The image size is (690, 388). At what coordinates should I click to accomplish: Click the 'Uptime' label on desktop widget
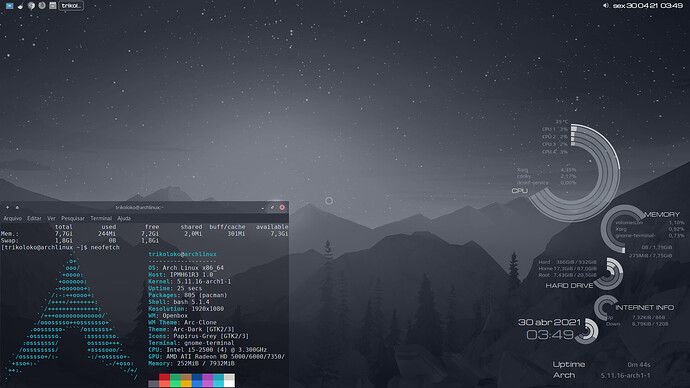[569, 365]
